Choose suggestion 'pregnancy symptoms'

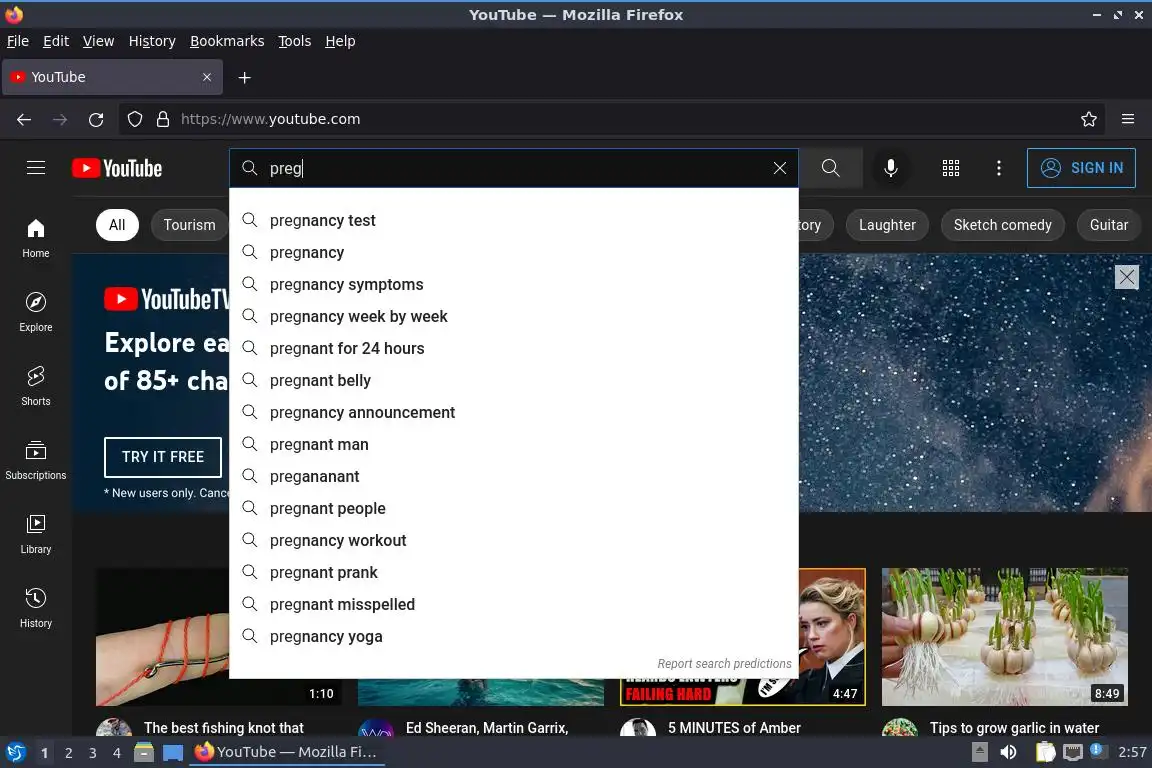[514, 284]
